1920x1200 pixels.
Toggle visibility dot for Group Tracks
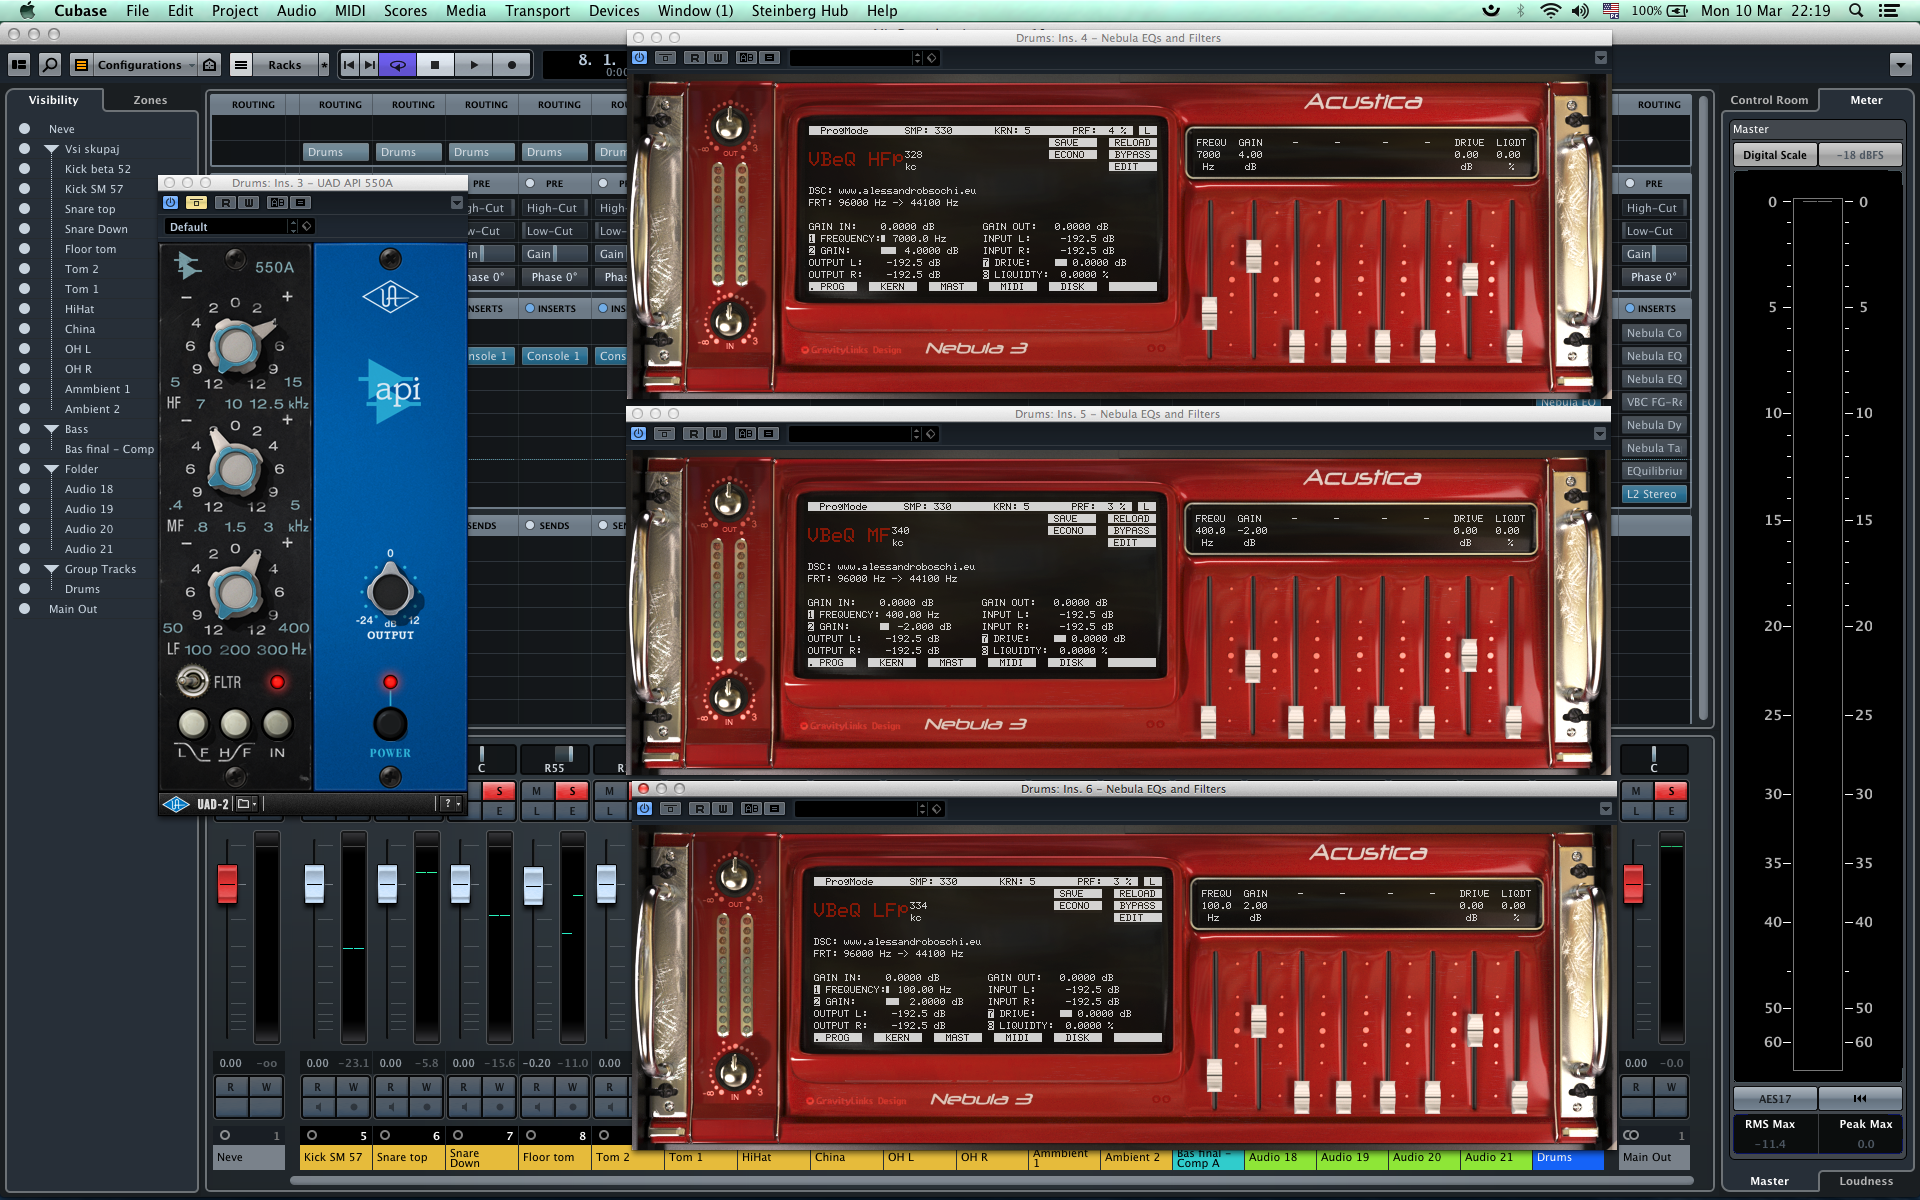click(x=24, y=569)
